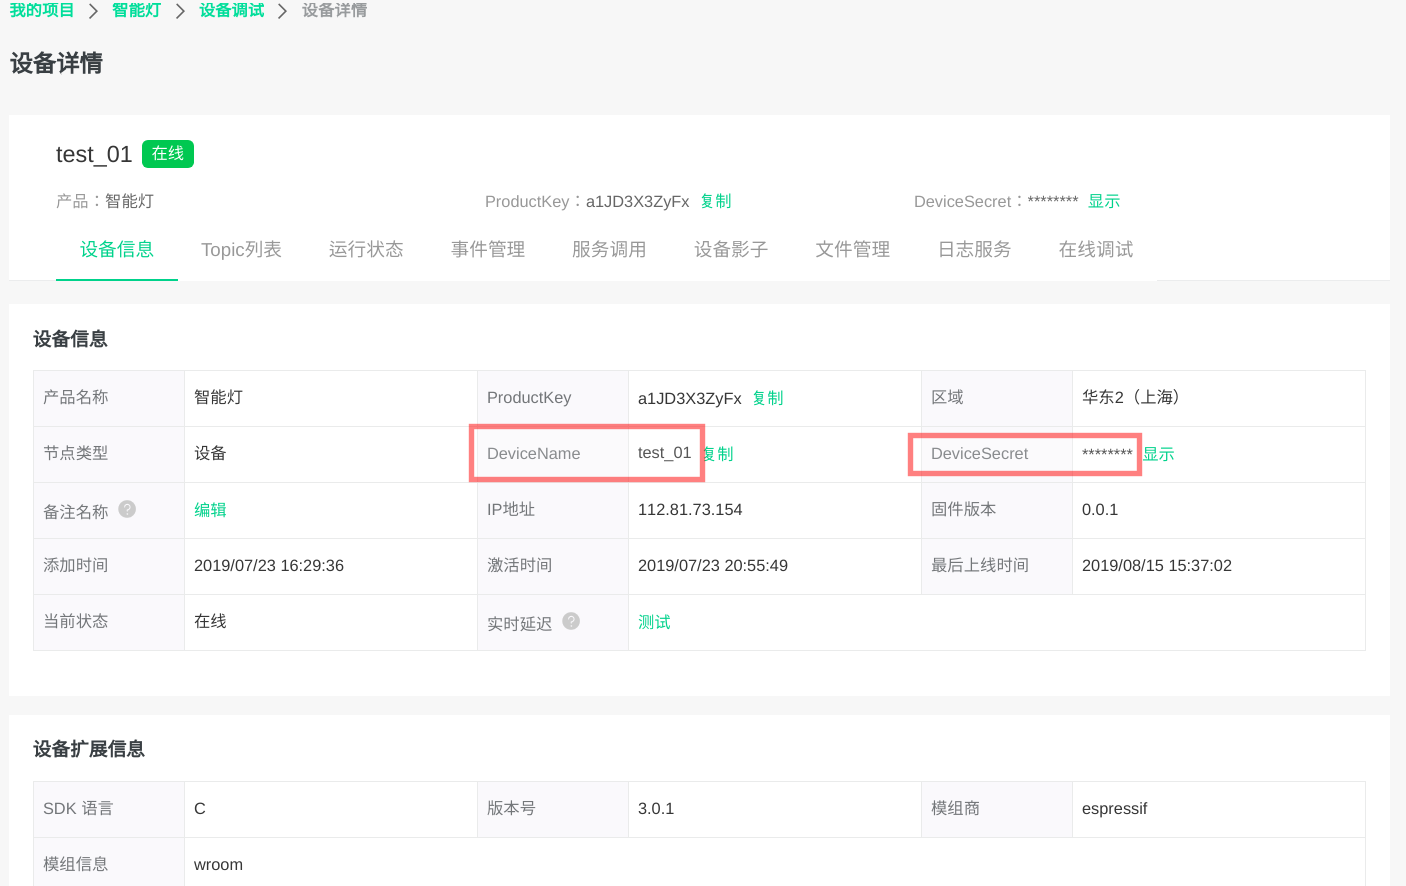
Task: Click 编辑 to edit the remark name
Action: tap(210, 510)
